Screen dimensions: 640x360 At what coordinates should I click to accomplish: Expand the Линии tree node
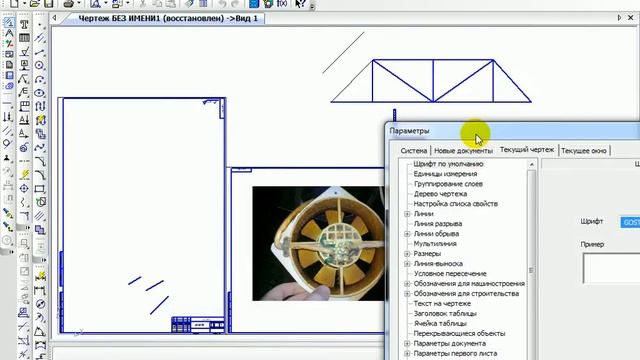click(407, 214)
